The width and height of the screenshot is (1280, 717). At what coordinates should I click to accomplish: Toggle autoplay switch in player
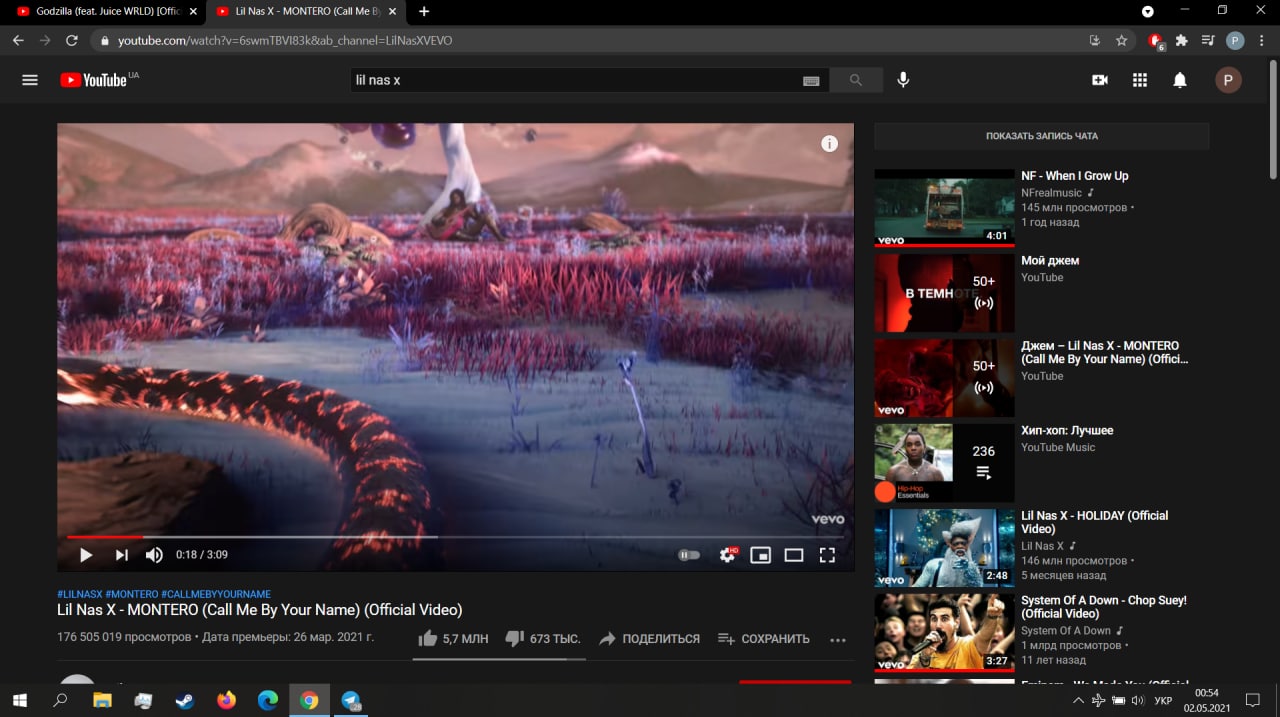click(x=689, y=554)
